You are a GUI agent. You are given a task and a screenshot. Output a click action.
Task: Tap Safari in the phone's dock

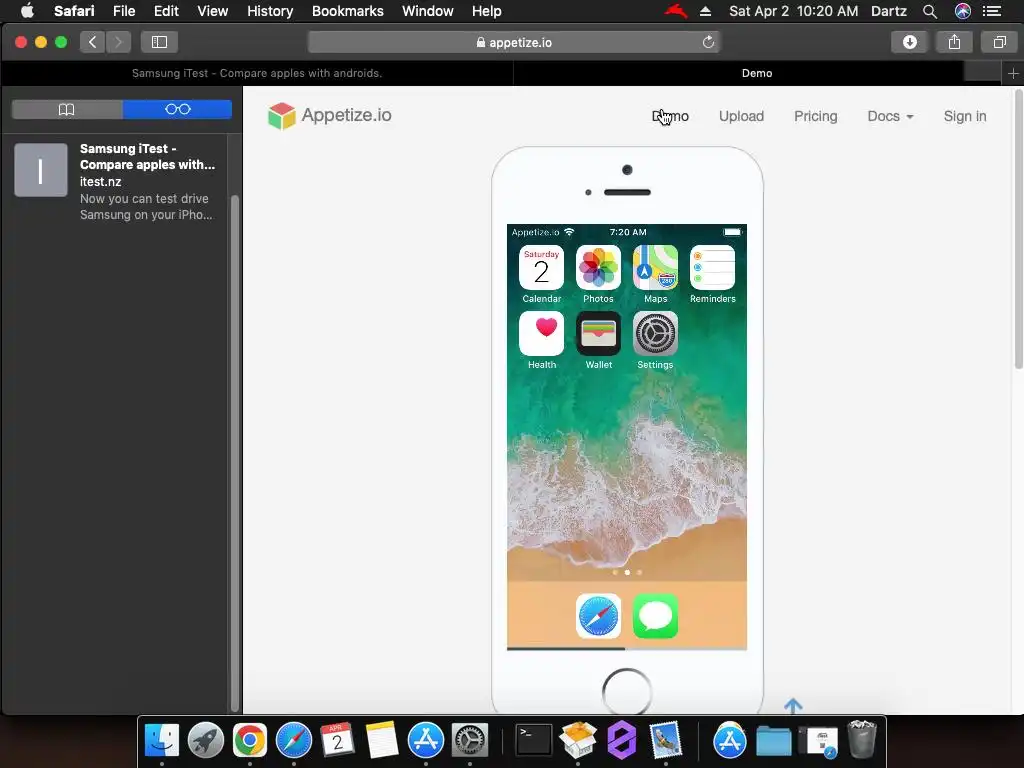pyautogui.click(x=598, y=616)
